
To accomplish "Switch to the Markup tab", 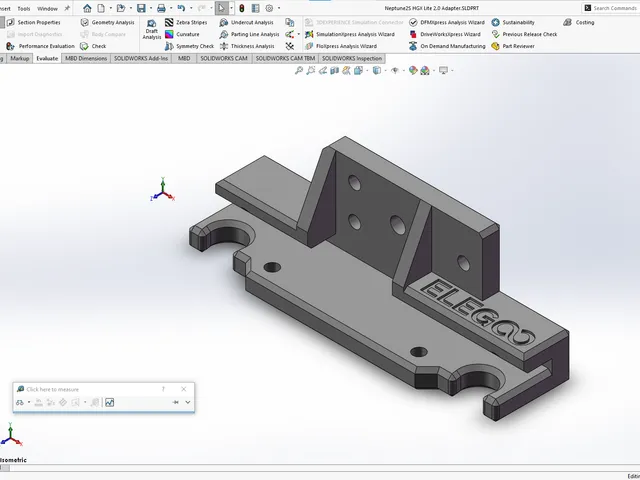I will point(20,58).
